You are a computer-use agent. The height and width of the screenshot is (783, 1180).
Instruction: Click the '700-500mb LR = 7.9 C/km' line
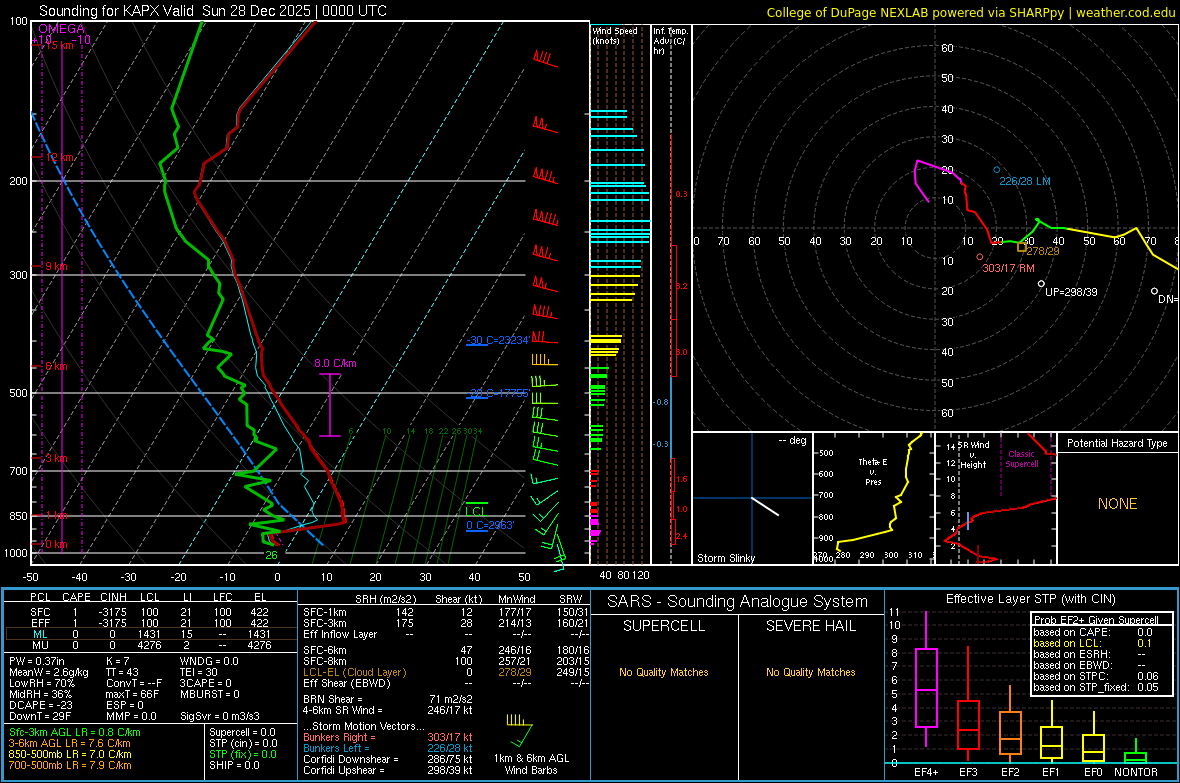(x=70, y=765)
